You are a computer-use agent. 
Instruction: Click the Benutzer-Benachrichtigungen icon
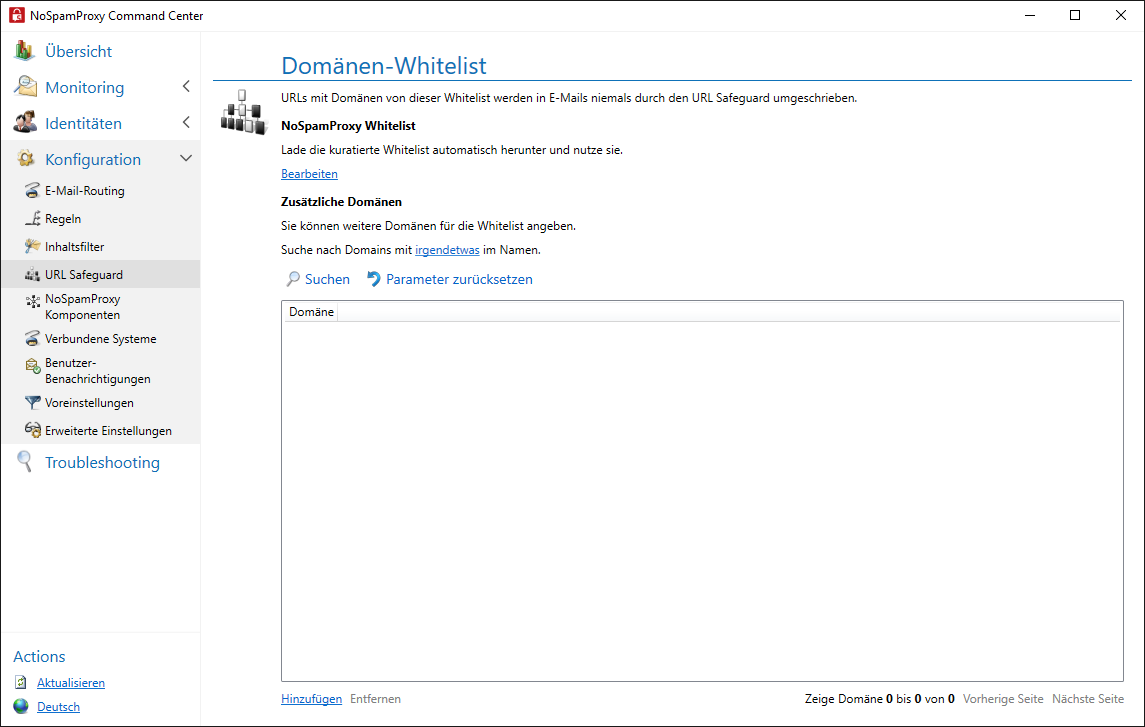(x=32, y=365)
